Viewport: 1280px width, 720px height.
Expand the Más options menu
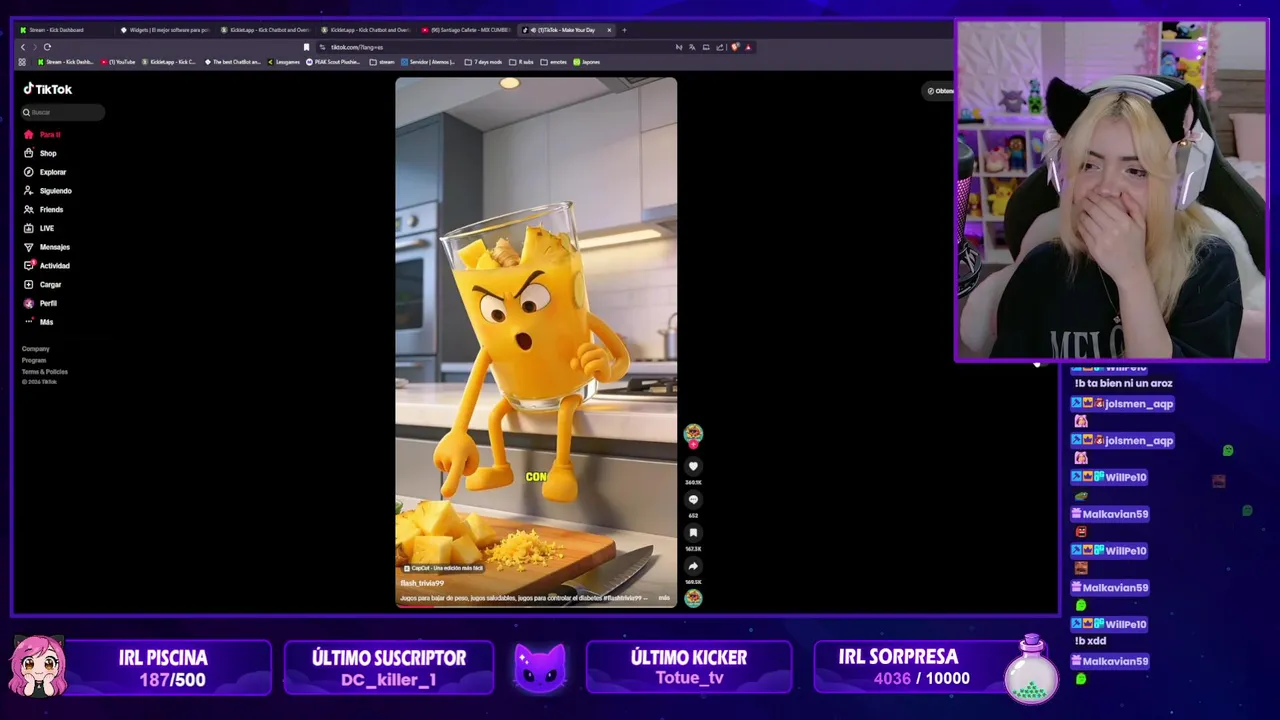tap(39, 322)
